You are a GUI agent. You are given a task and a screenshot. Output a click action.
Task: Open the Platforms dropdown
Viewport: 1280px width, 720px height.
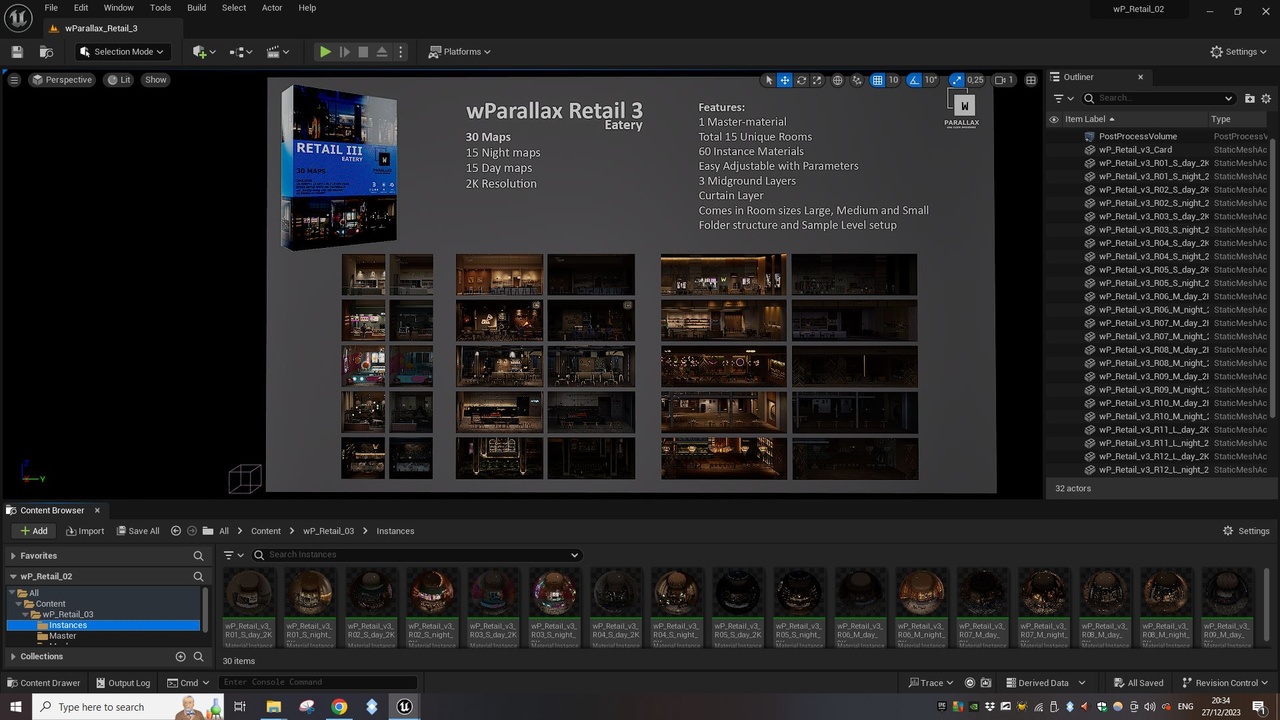pos(459,52)
